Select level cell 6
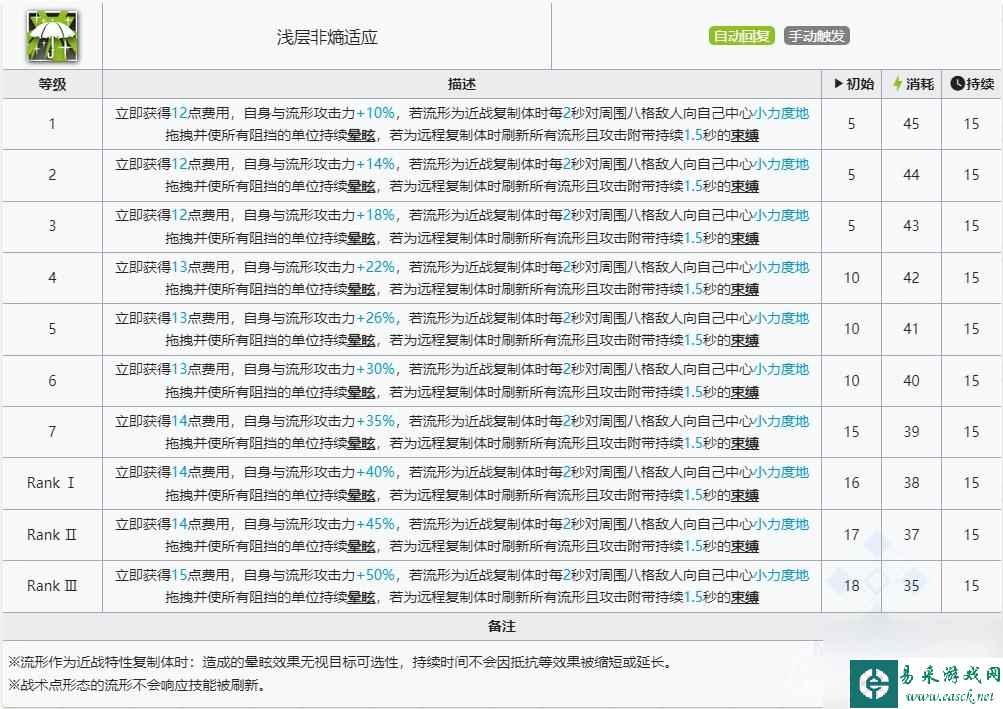 tap(52, 381)
